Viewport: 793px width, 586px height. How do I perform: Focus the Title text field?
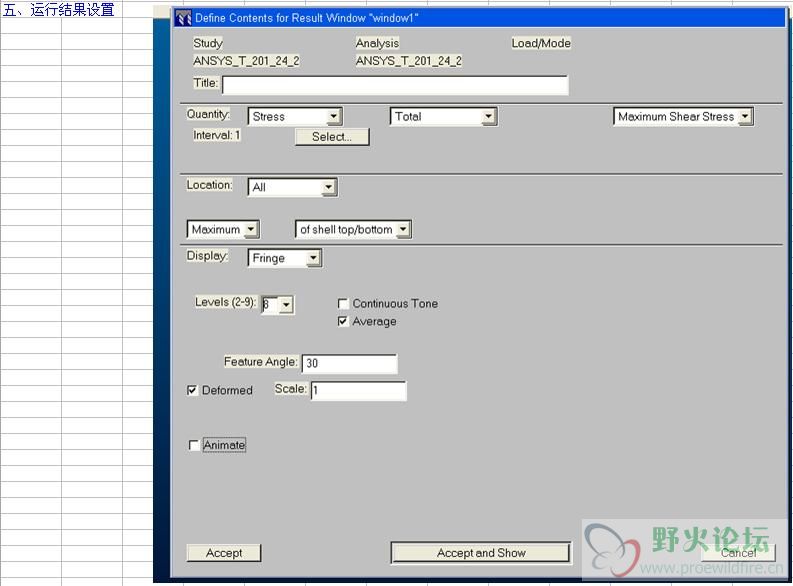click(x=395, y=85)
